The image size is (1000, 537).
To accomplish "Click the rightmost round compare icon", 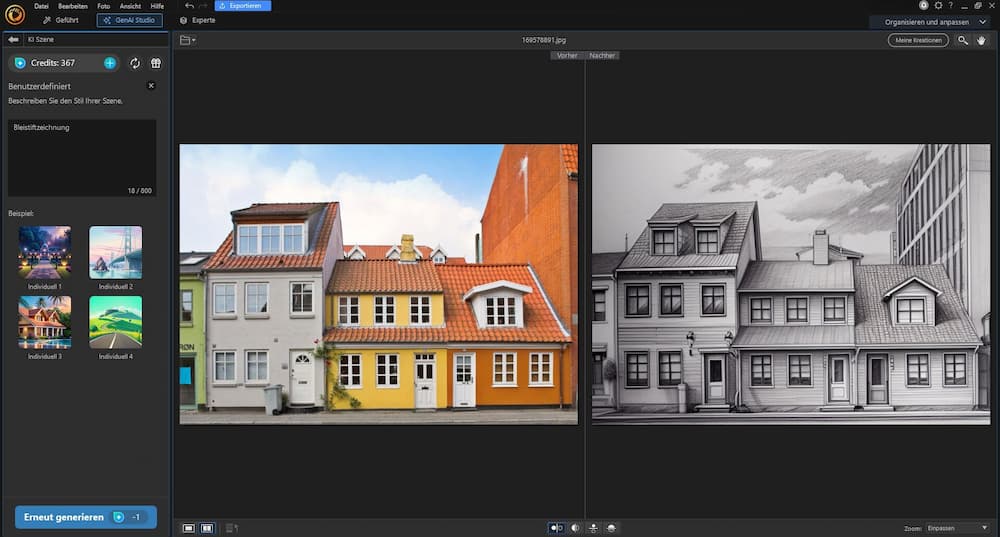I will click(611, 528).
